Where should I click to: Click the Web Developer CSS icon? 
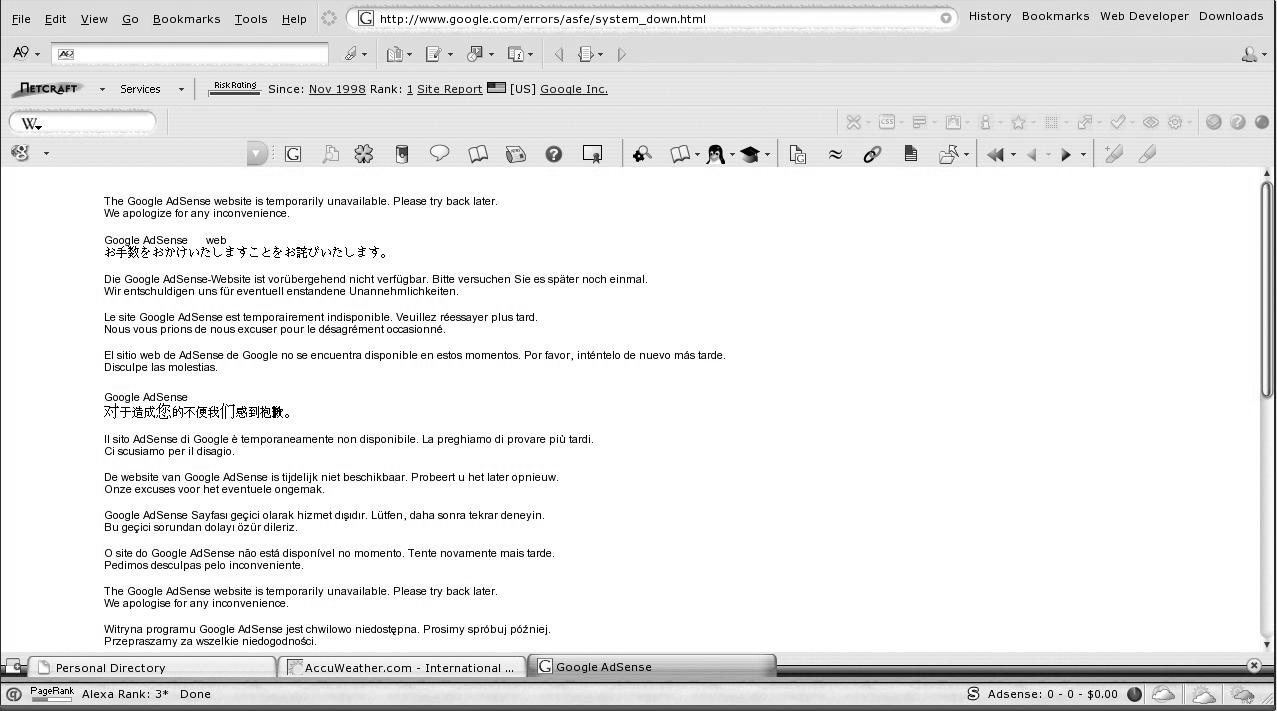click(887, 122)
